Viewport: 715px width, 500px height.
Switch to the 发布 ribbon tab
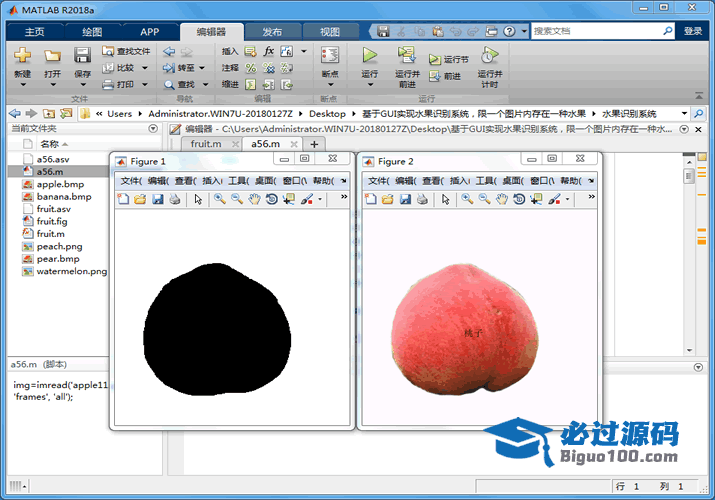272,31
